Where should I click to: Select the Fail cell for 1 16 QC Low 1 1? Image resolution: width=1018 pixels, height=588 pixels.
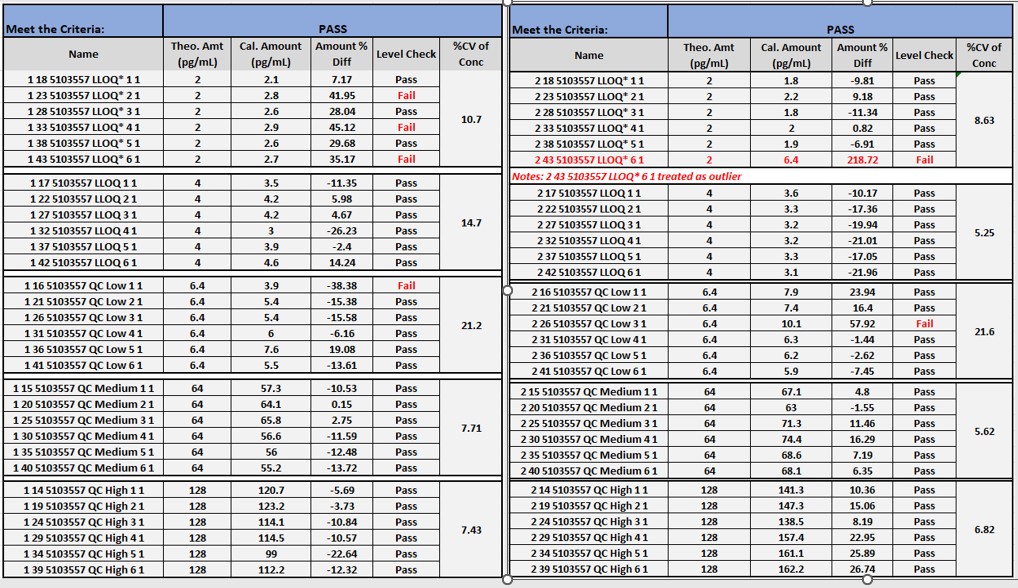[x=406, y=285]
